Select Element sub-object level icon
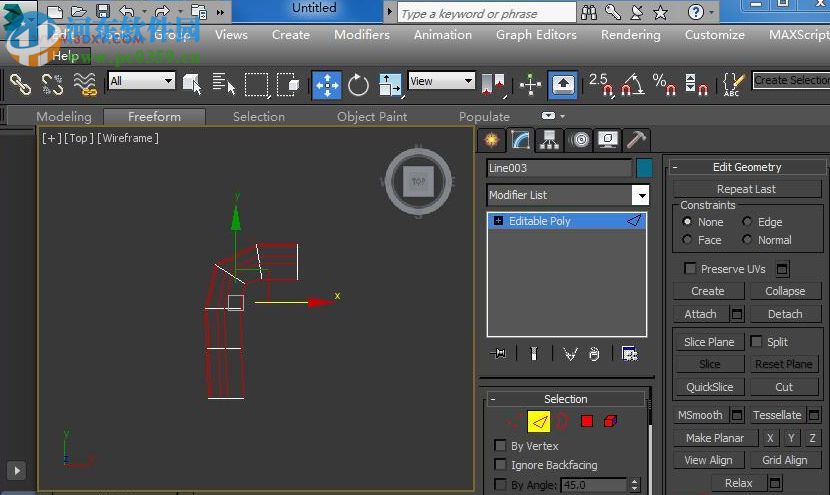 pos(610,421)
